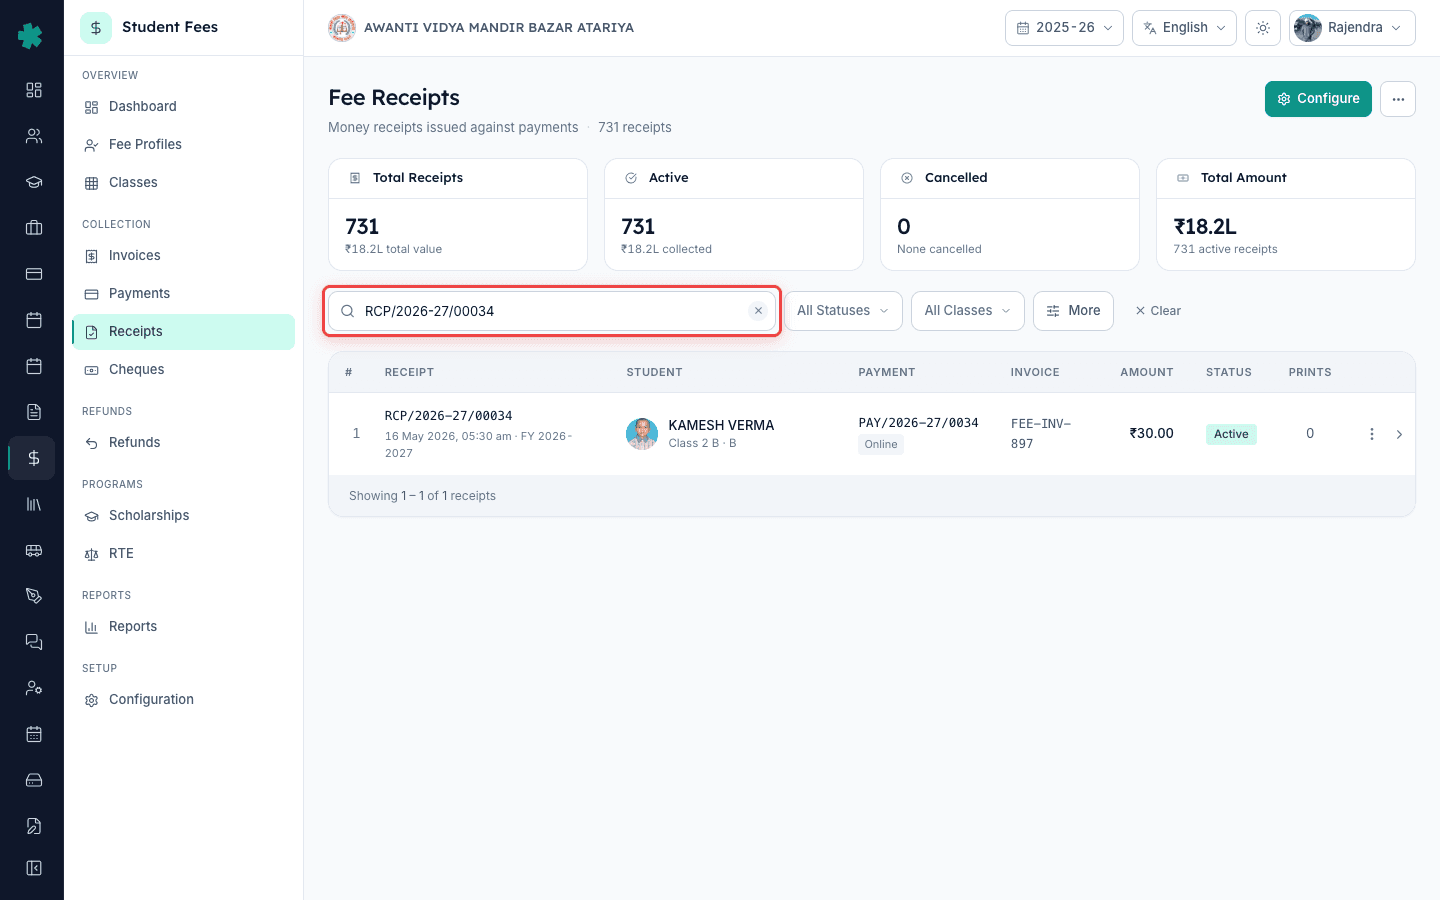Open the briefcase icon in the dark rail
1440x900 pixels.
click(x=34, y=228)
